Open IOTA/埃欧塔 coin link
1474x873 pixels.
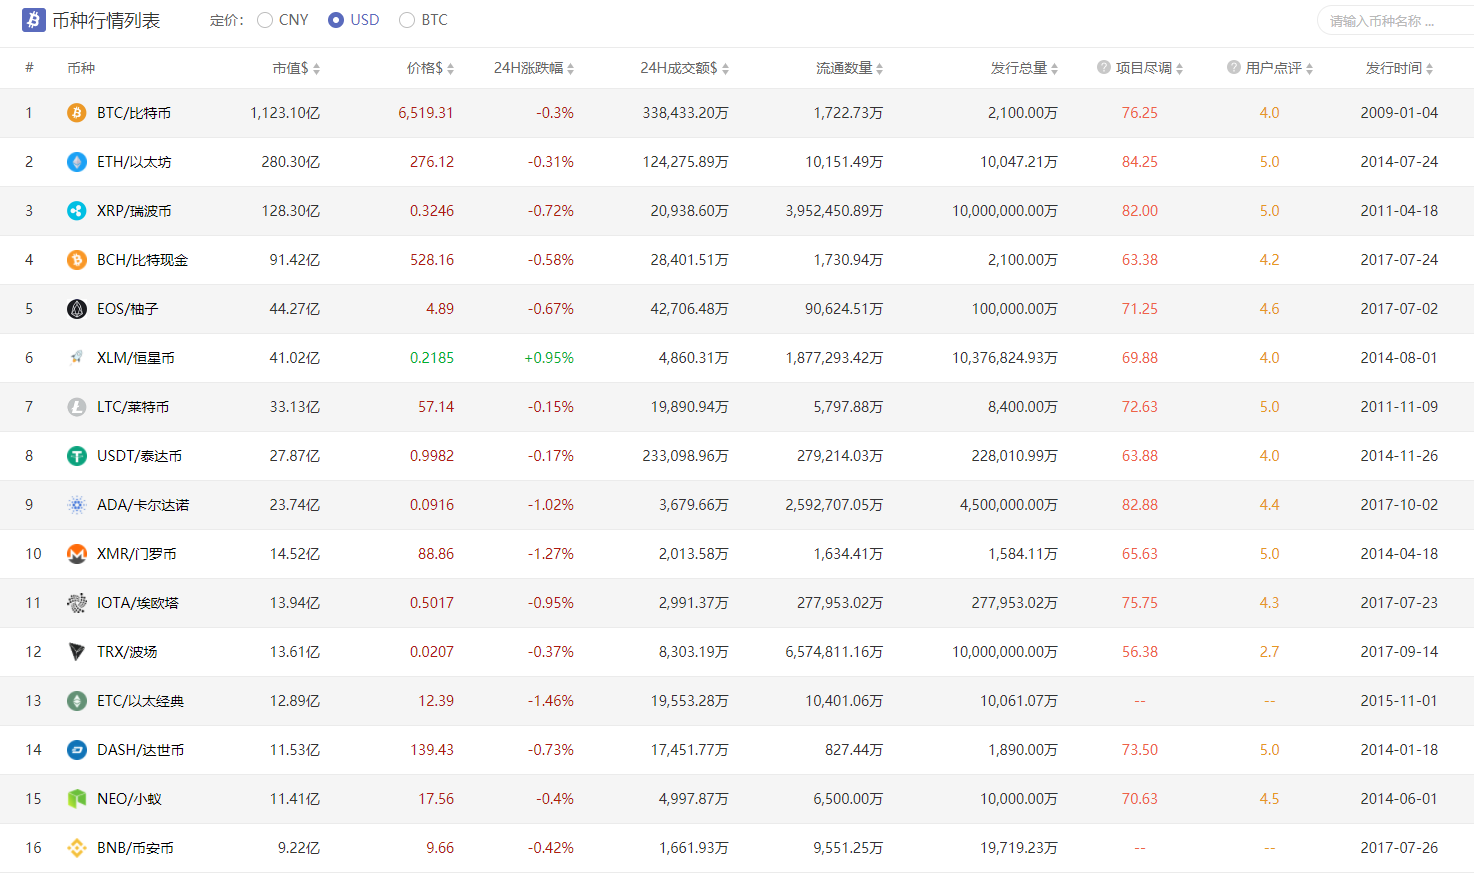(x=138, y=603)
